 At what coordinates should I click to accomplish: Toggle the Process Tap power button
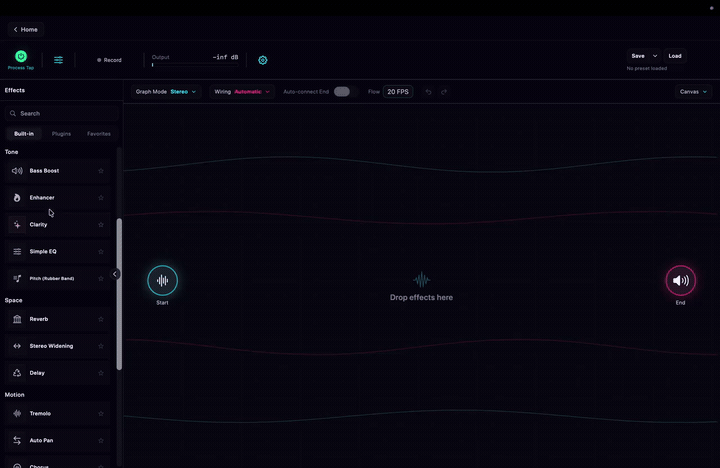coord(21,56)
